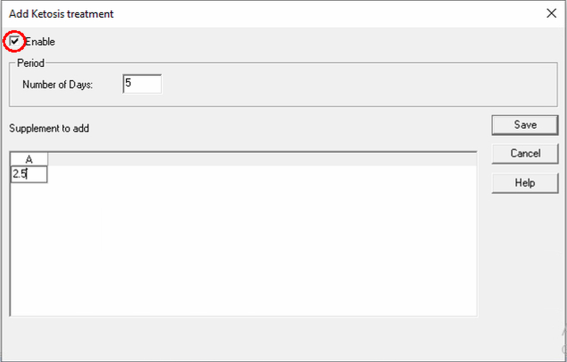Image resolution: width=567 pixels, height=362 pixels.
Task: Click gray header strip beside column A
Action: coord(262,159)
